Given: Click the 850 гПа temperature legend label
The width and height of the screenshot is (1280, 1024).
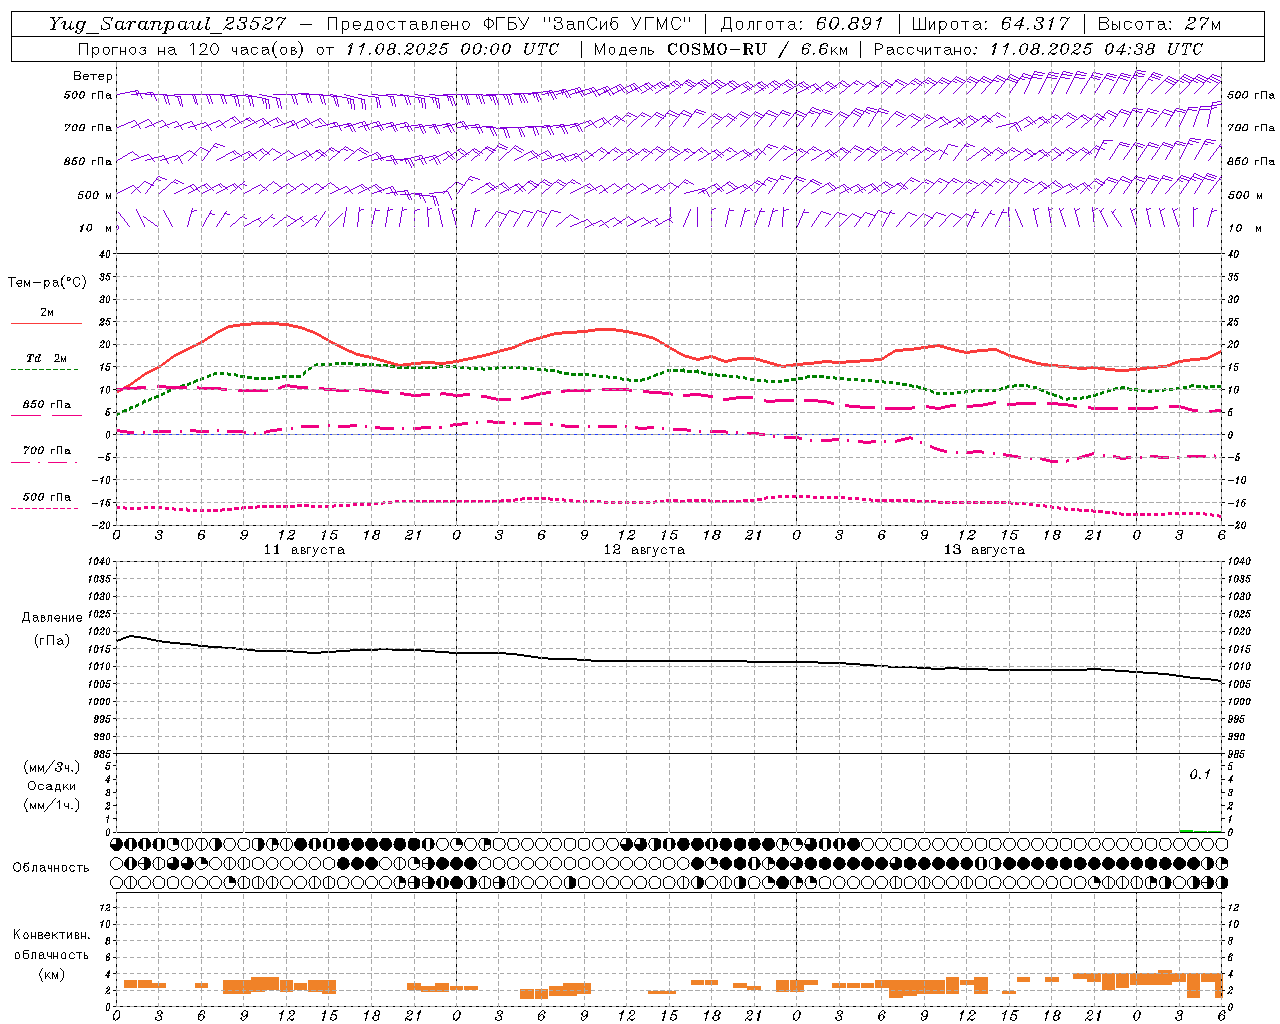Looking at the screenshot, I should pos(47,404).
